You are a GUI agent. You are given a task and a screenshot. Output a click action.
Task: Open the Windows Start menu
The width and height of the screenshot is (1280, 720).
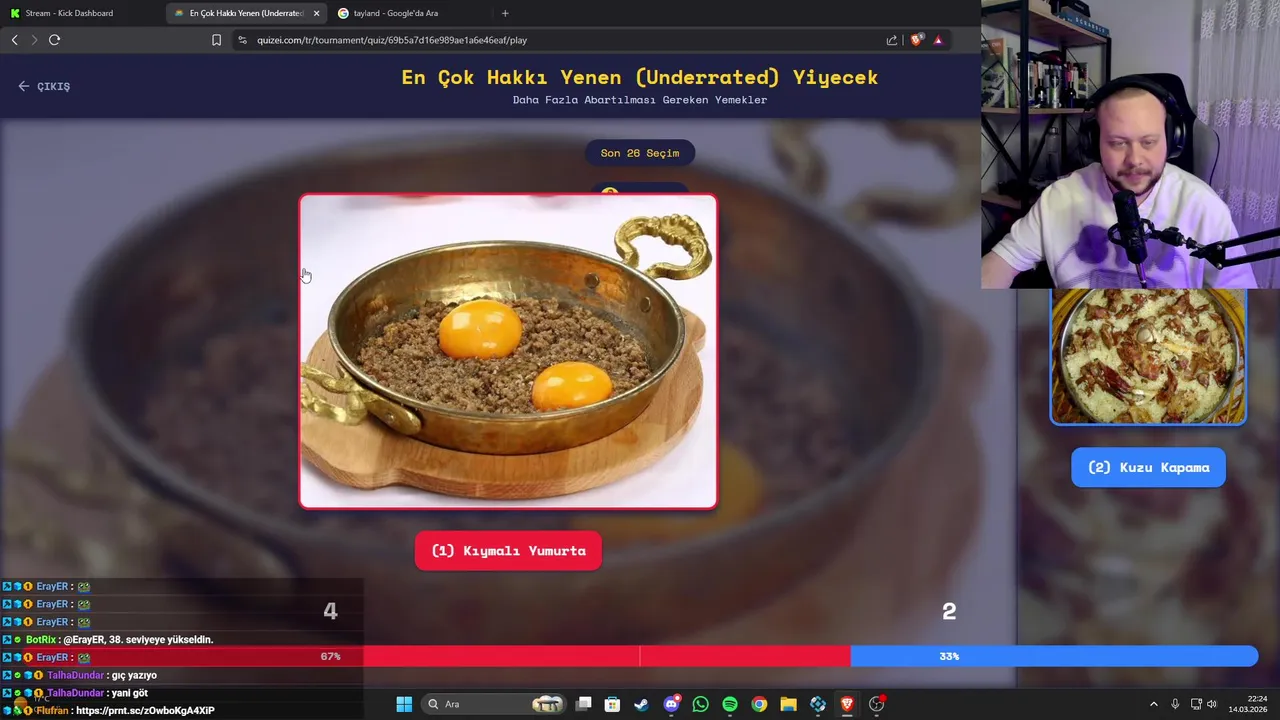(x=404, y=704)
